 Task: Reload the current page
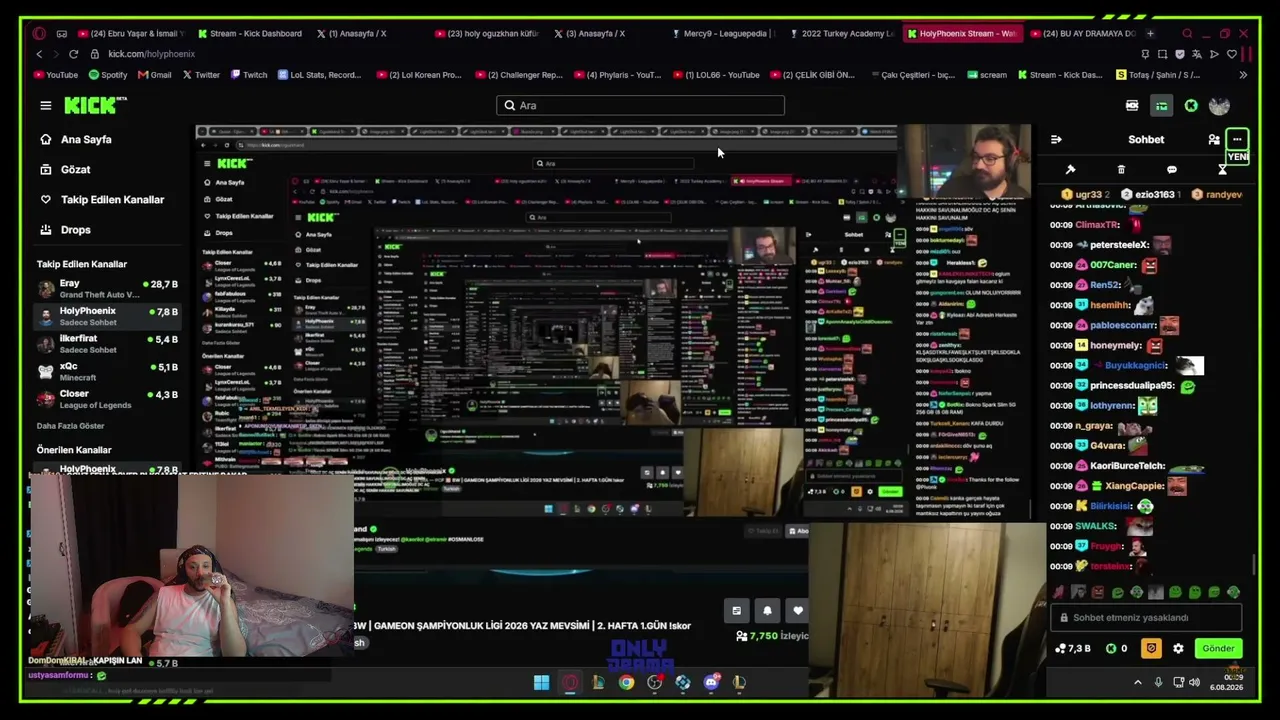pyautogui.click(x=73, y=54)
